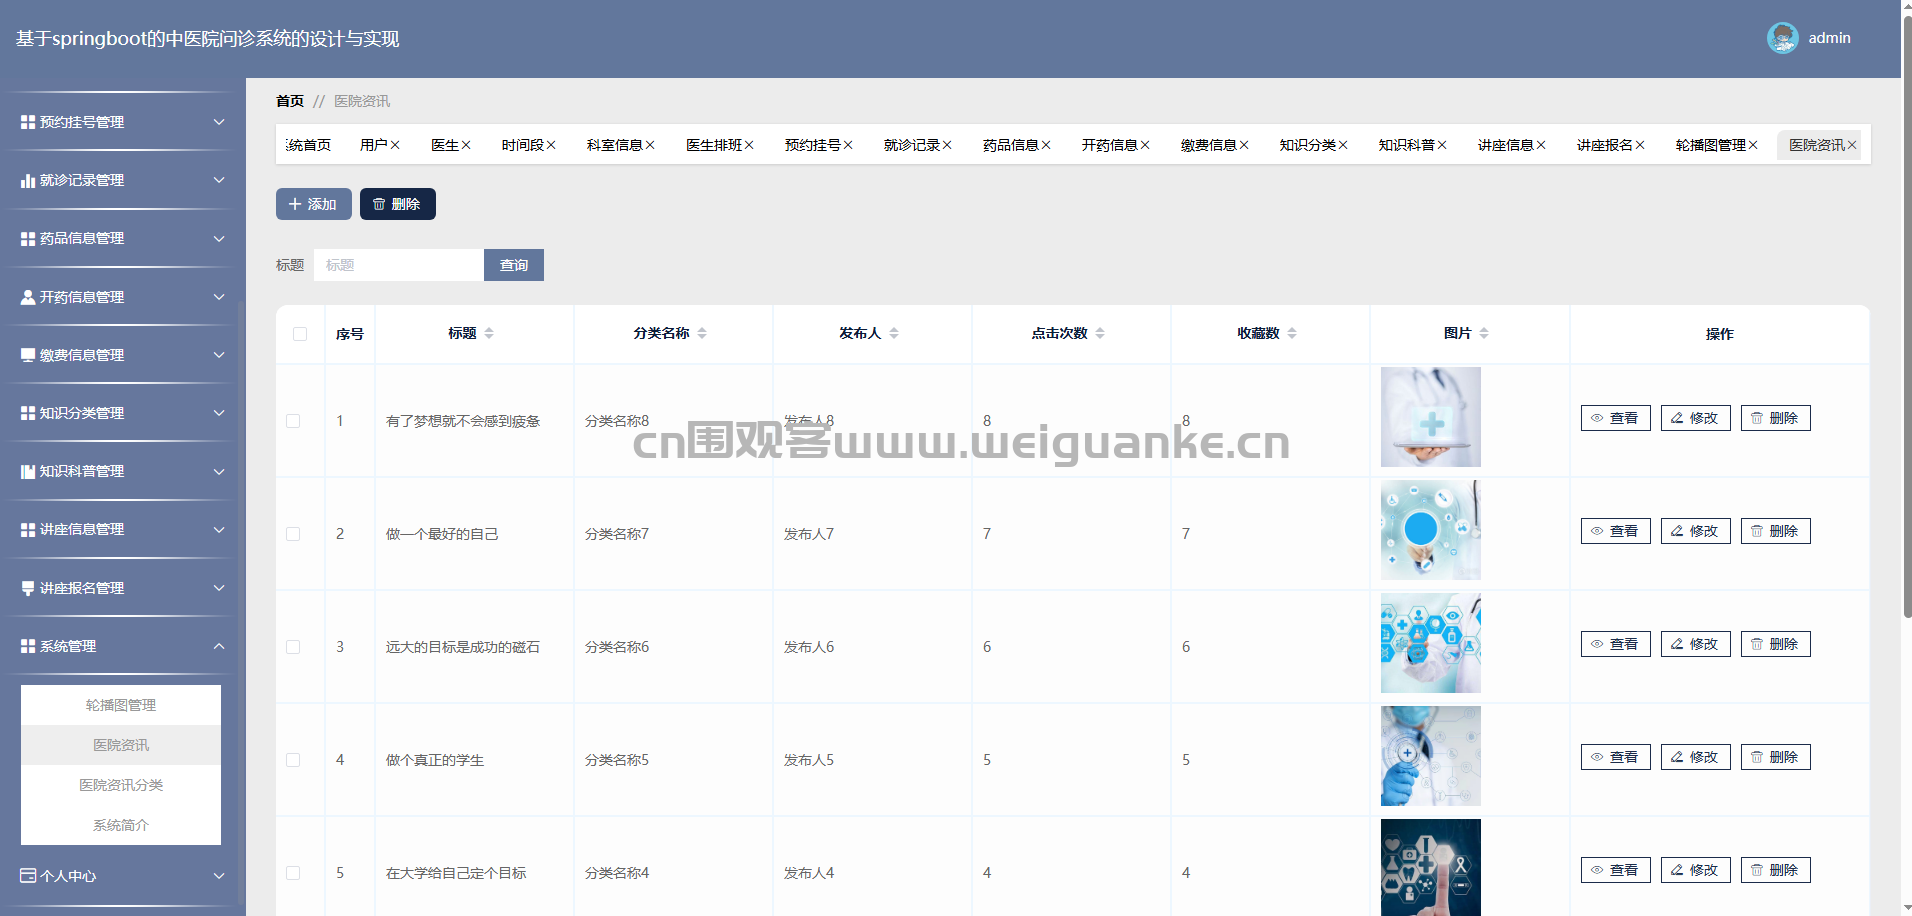Open the image thumbnail in row 1
1912x916 pixels.
click(1430, 417)
